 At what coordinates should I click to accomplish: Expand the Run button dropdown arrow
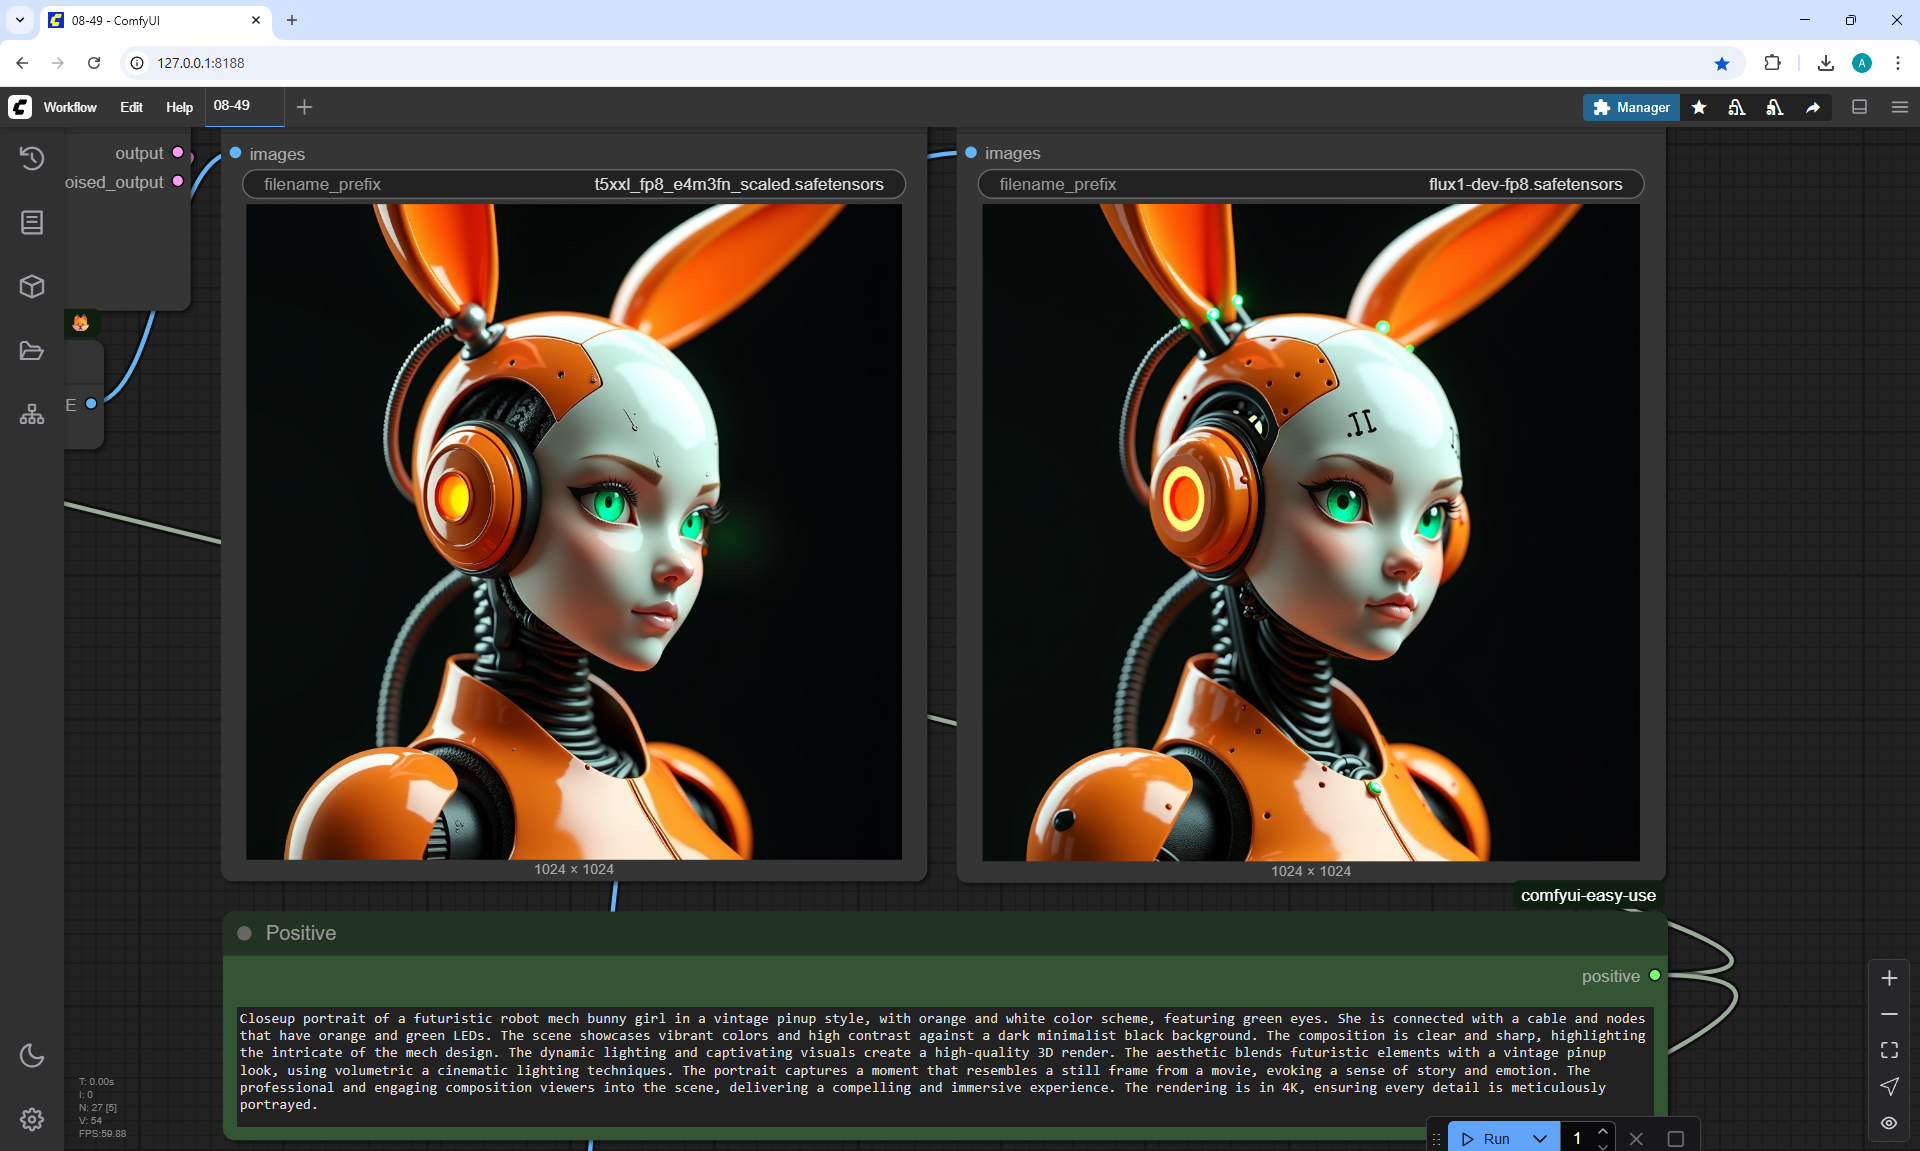[1540, 1138]
